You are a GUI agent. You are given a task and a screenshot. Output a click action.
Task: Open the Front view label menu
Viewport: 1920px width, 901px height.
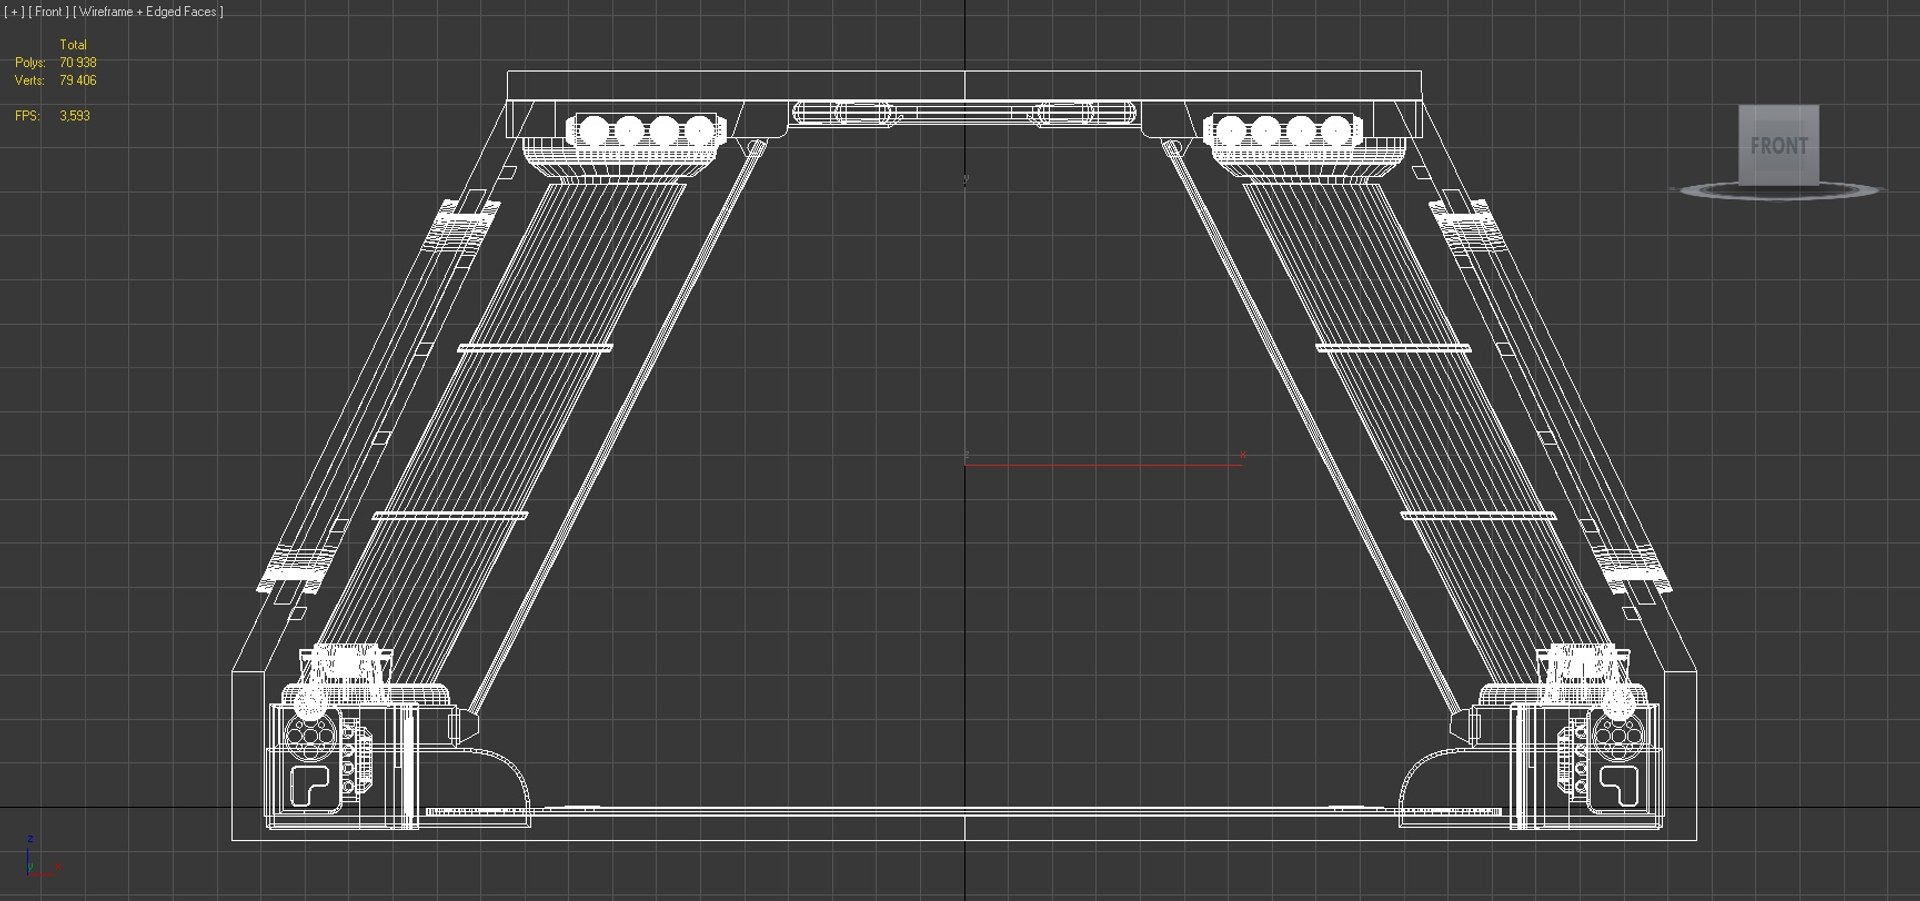[49, 12]
